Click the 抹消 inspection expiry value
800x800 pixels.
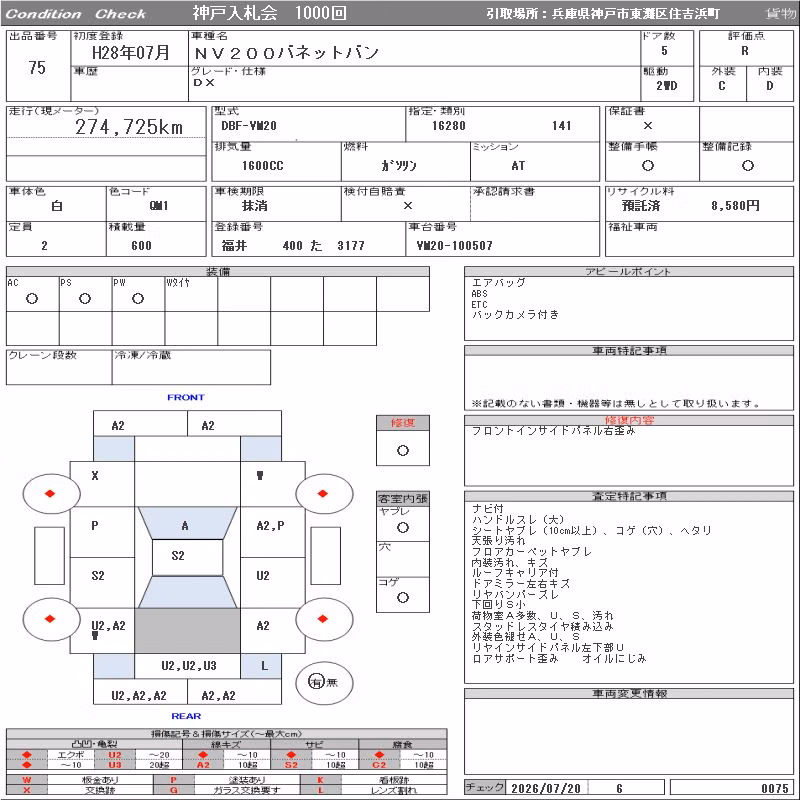coord(255,206)
